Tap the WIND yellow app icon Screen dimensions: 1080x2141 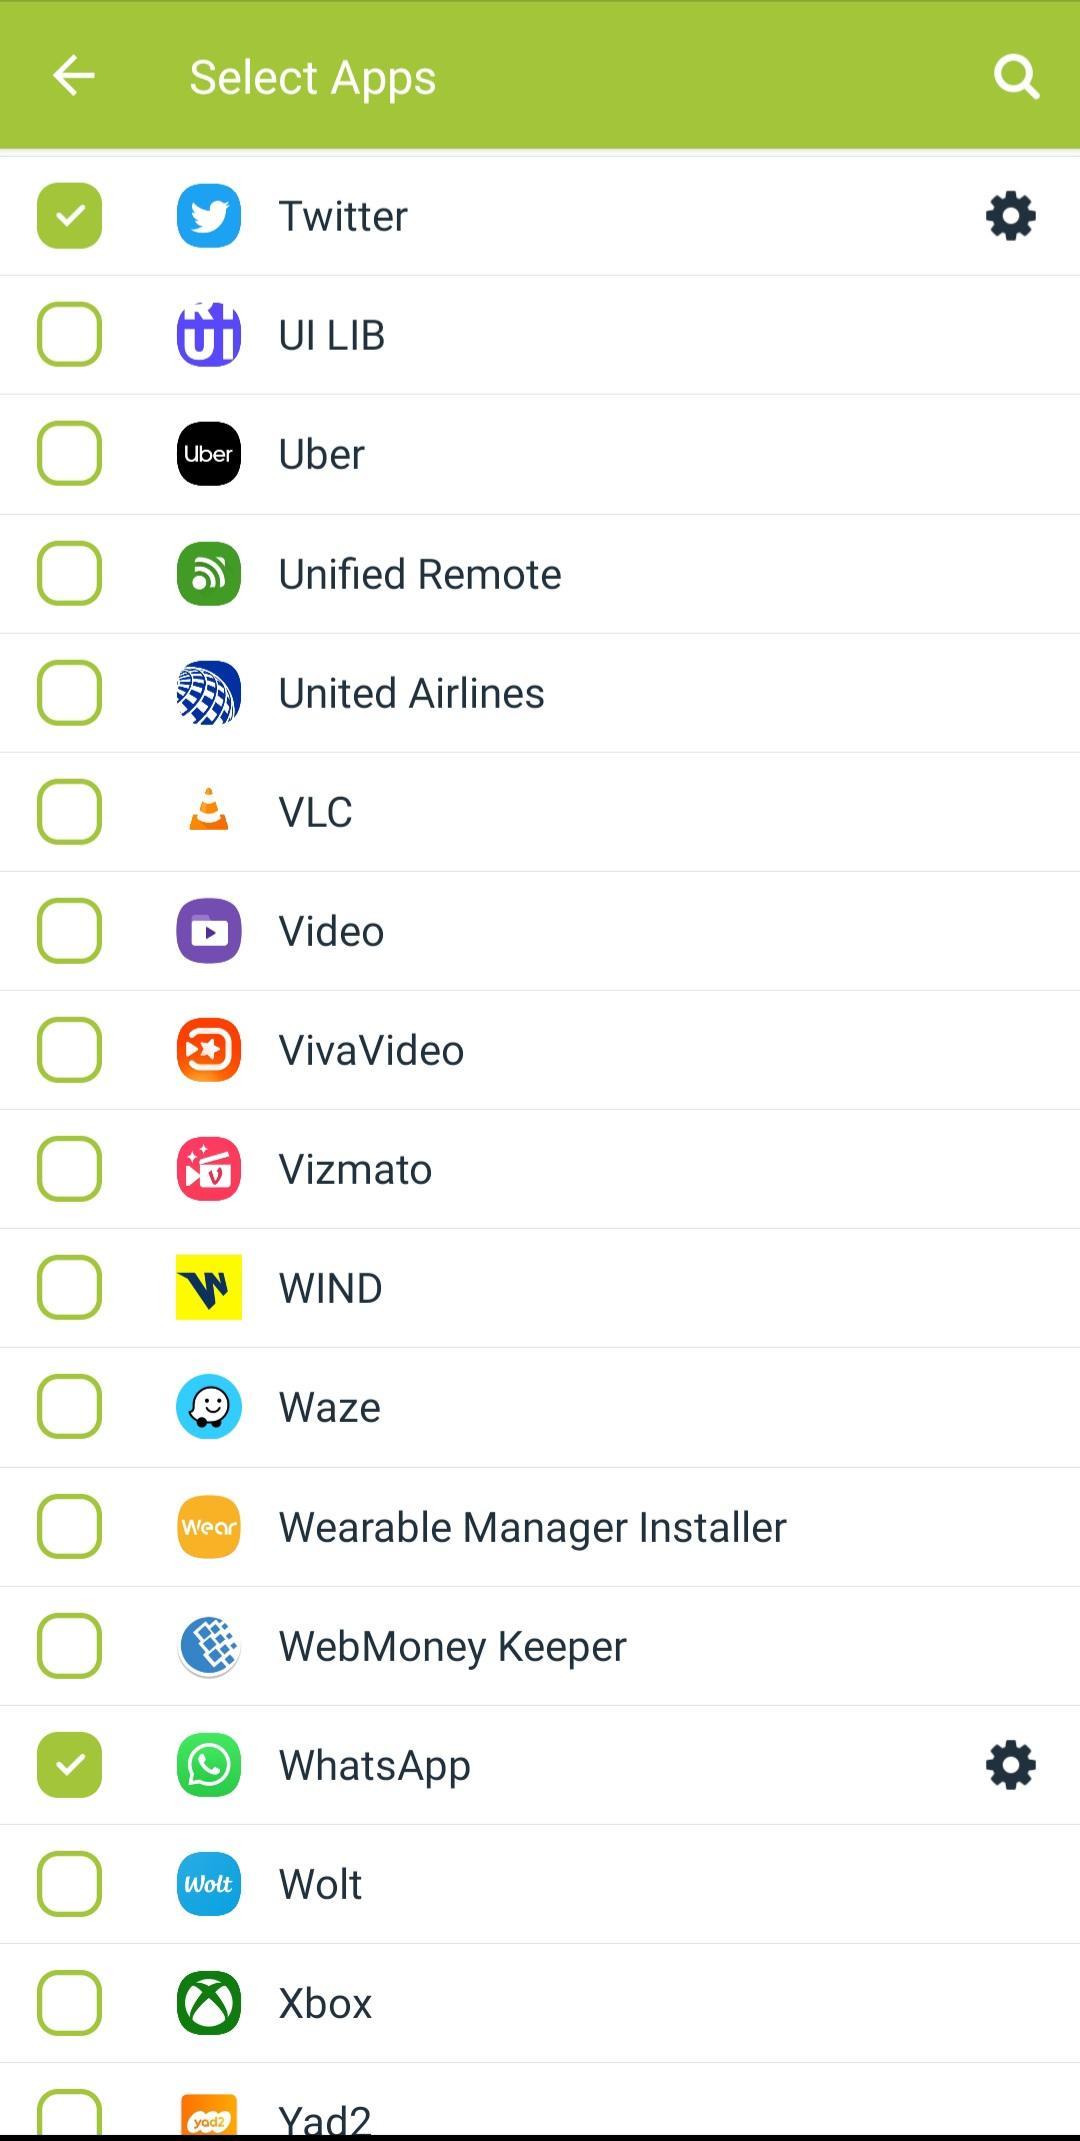pyautogui.click(x=209, y=1288)
